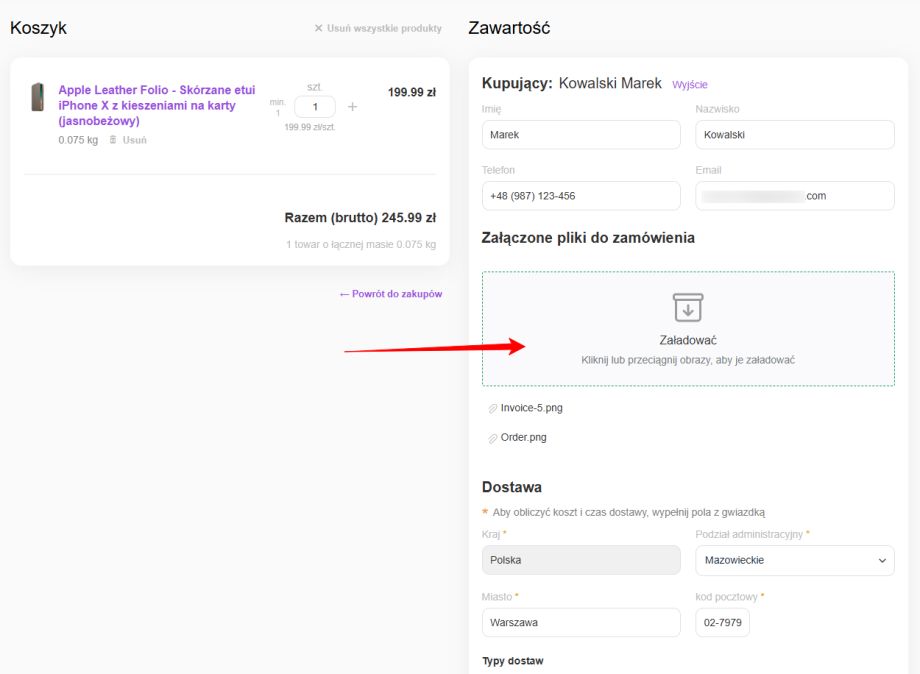The image size is (920, 674).
Task: Remove the item via the Usuń link
Action: point(134,140)
